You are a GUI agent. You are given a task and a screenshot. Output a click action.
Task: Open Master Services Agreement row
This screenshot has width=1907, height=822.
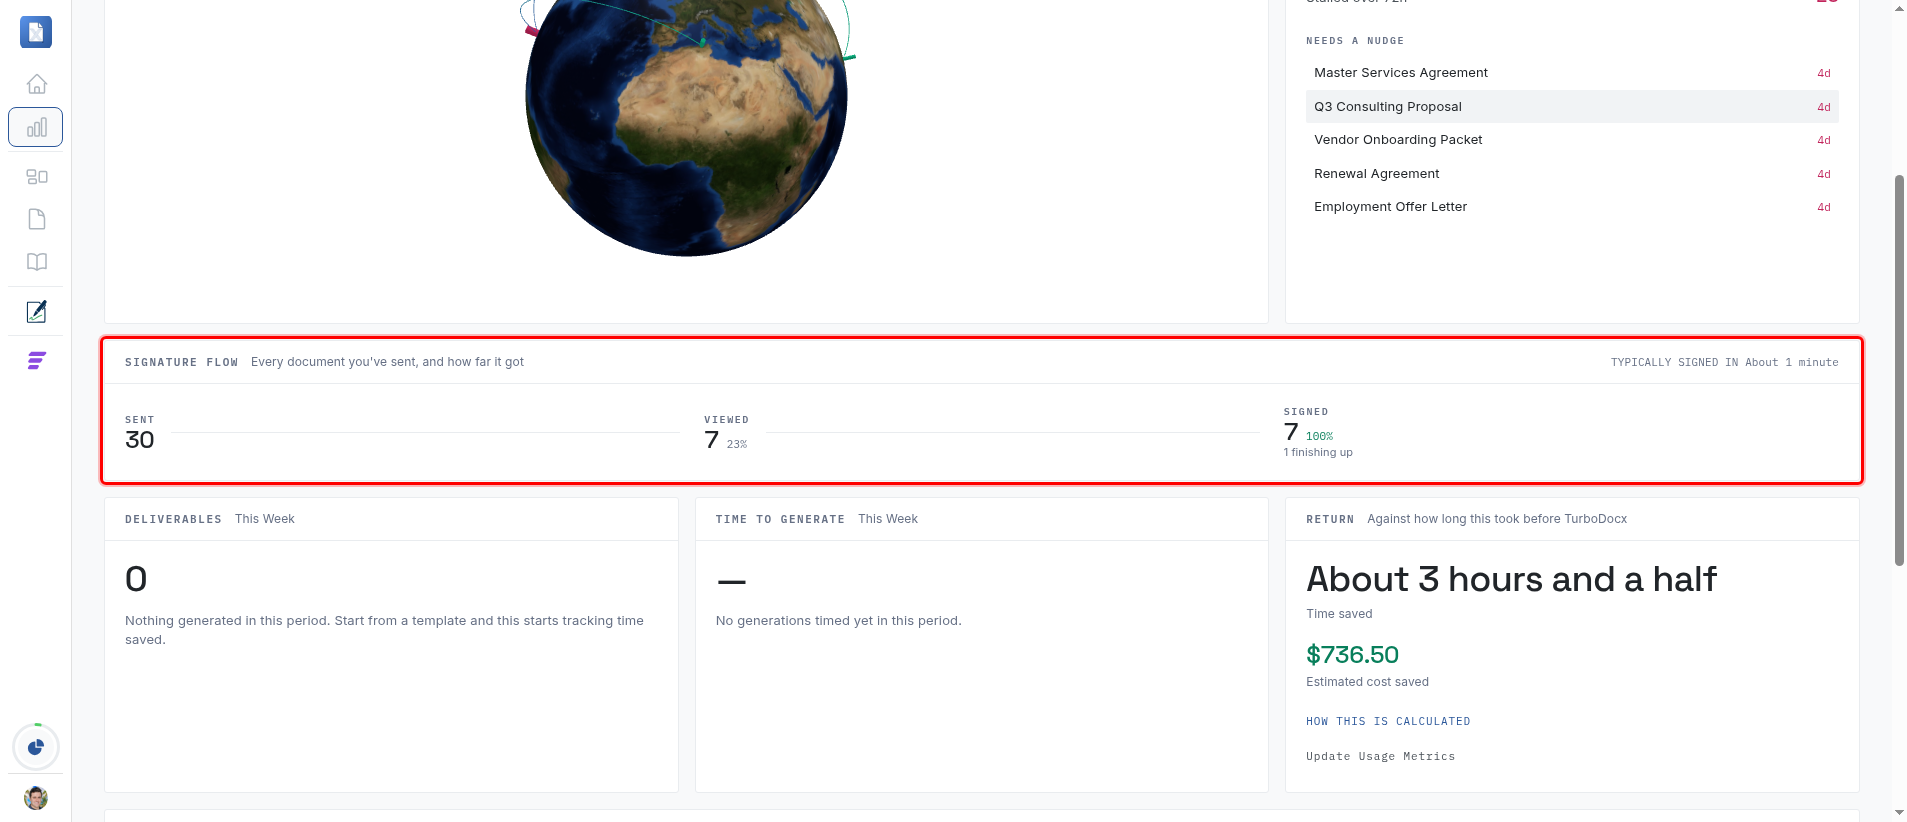point(1572,73)
